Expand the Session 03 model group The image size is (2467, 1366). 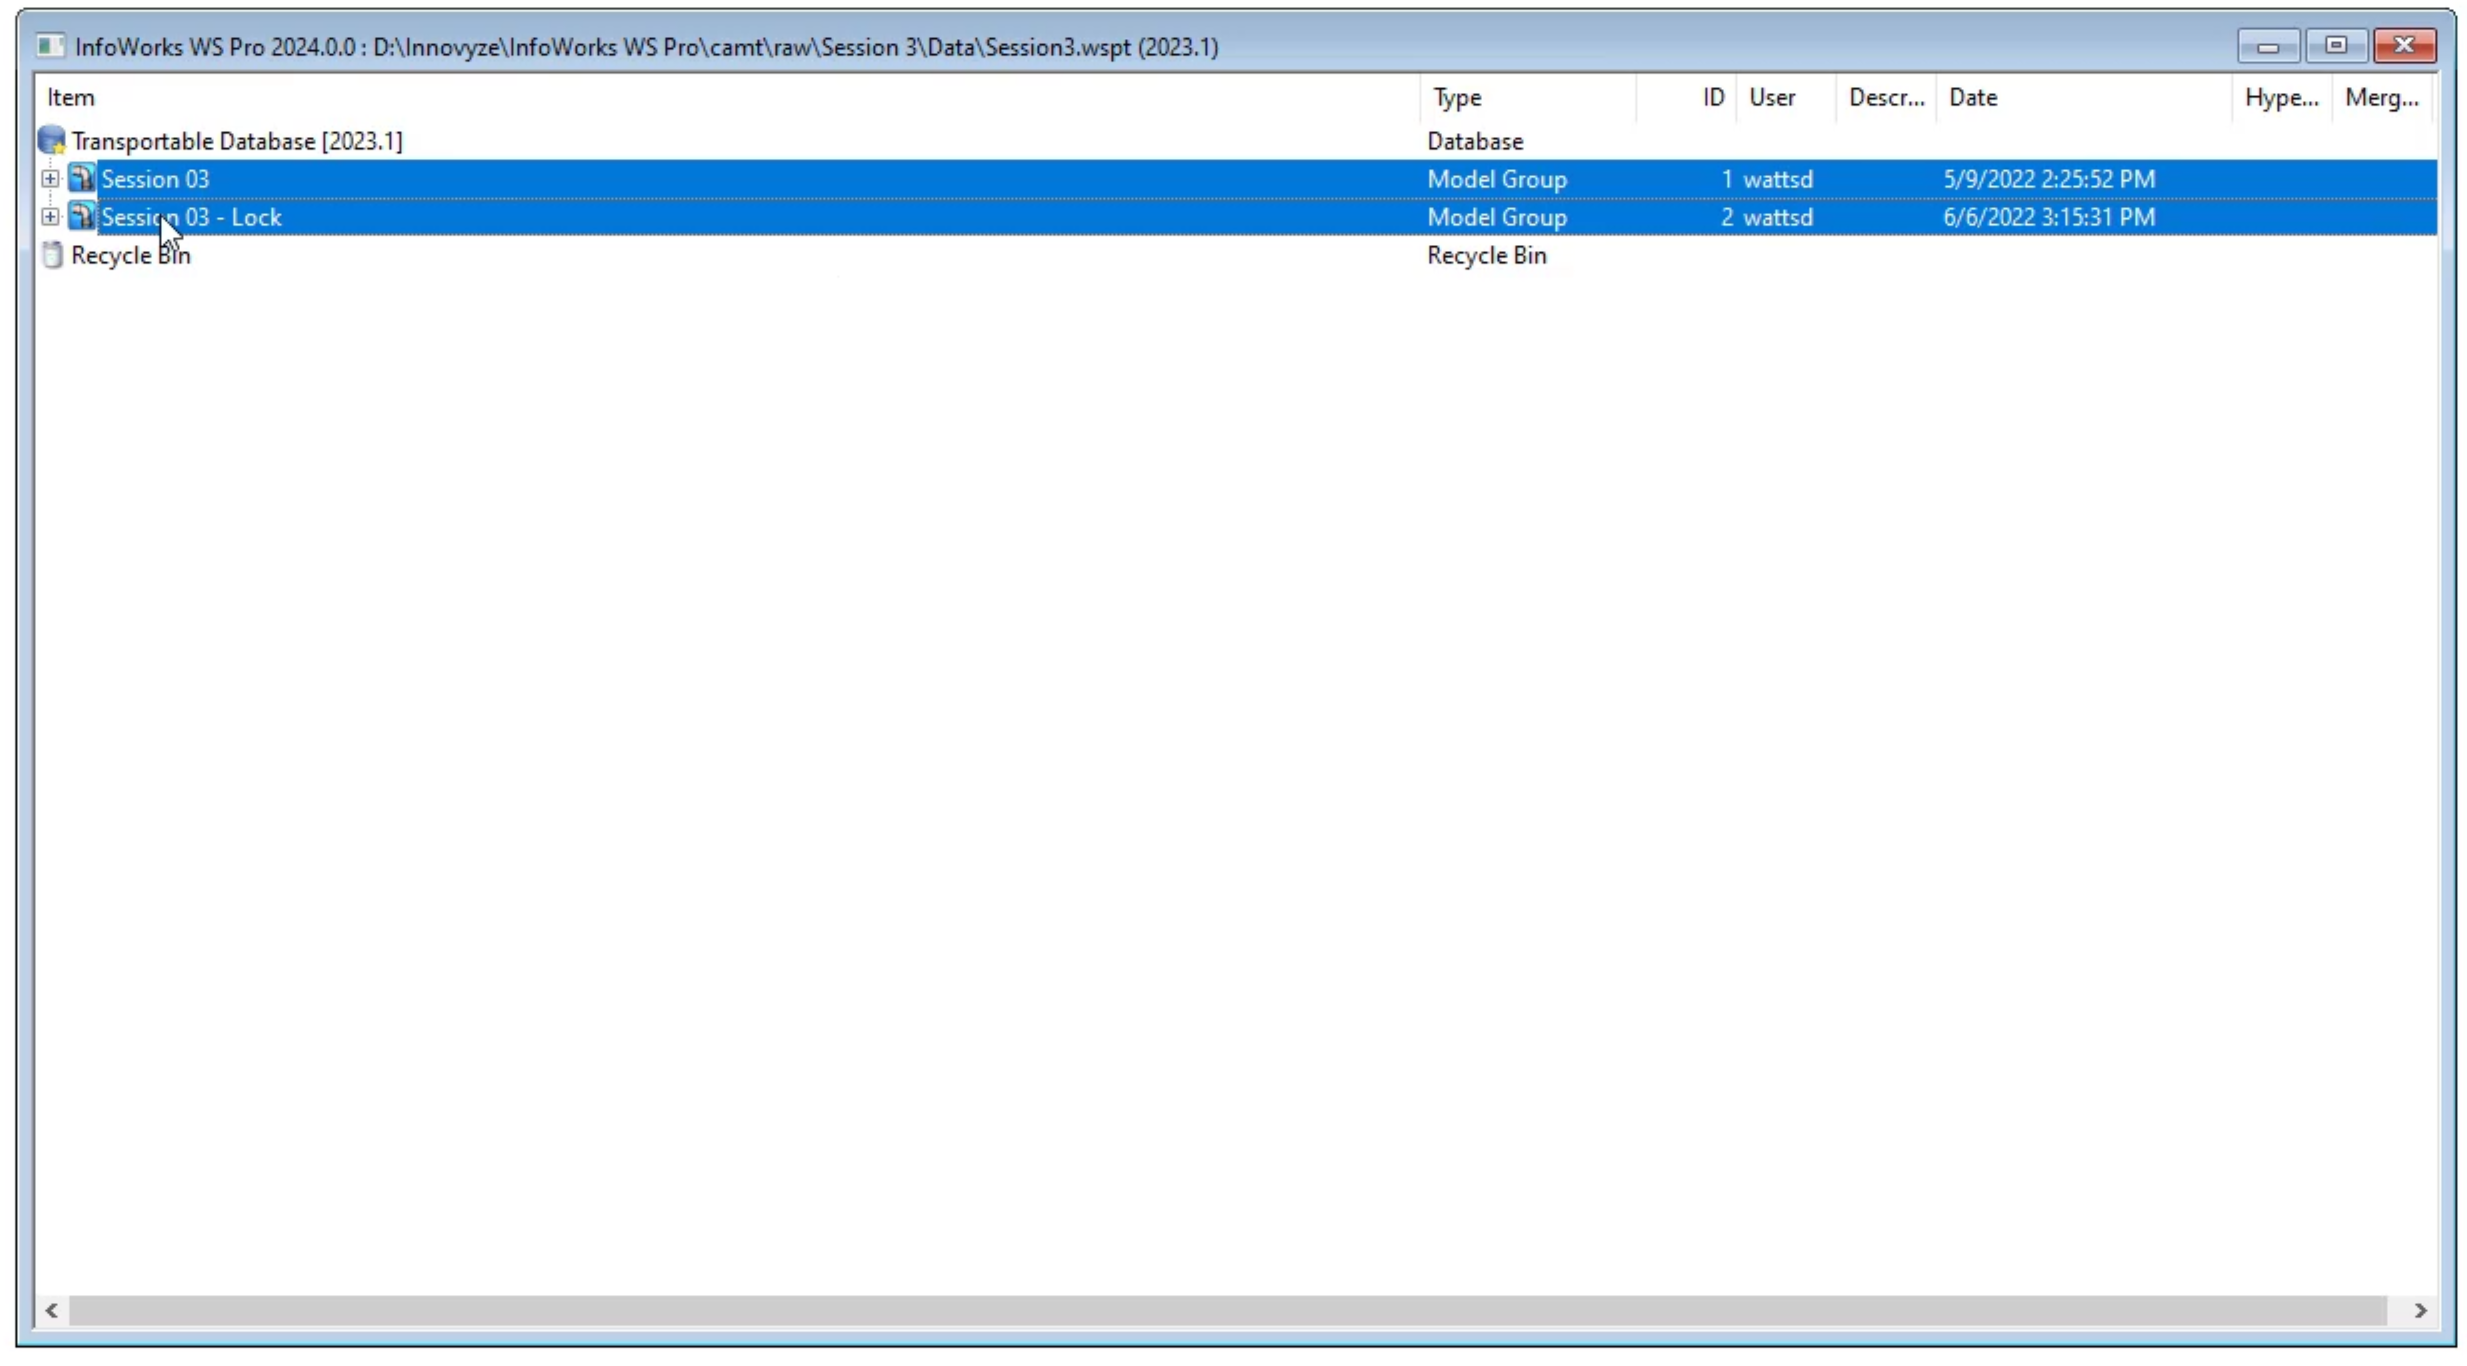(50, 179)
